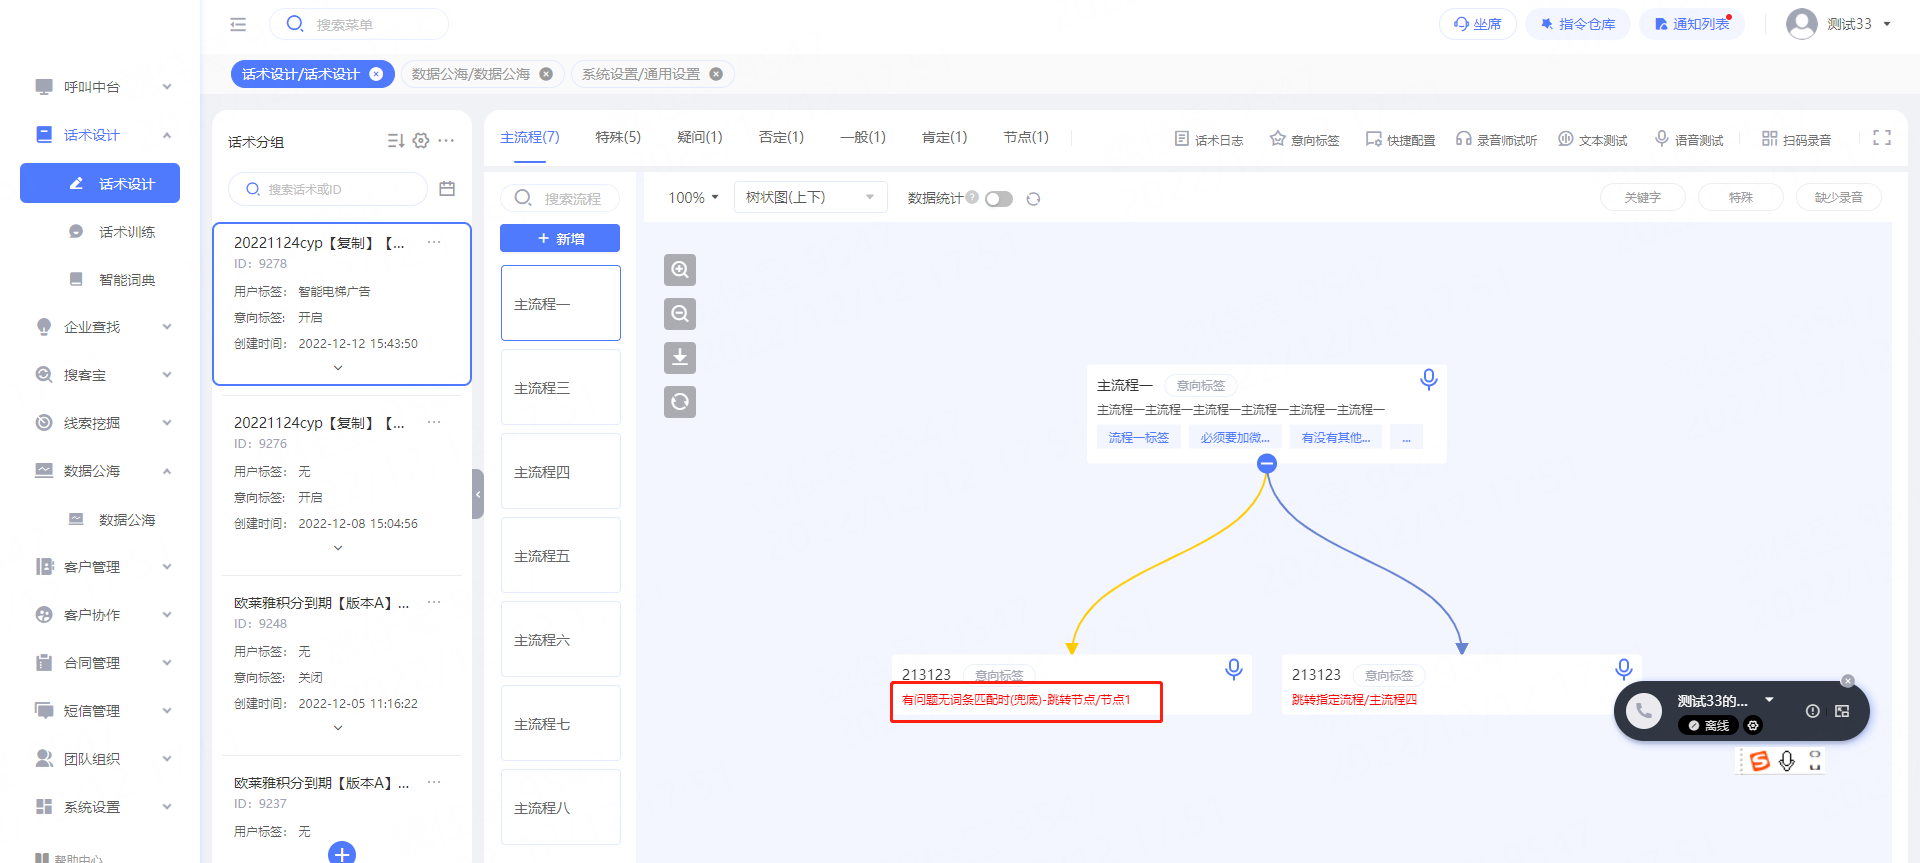Click the 关键字 keyword filter button
Viewport: 1920px width, 863px height.
[1643, 197]
